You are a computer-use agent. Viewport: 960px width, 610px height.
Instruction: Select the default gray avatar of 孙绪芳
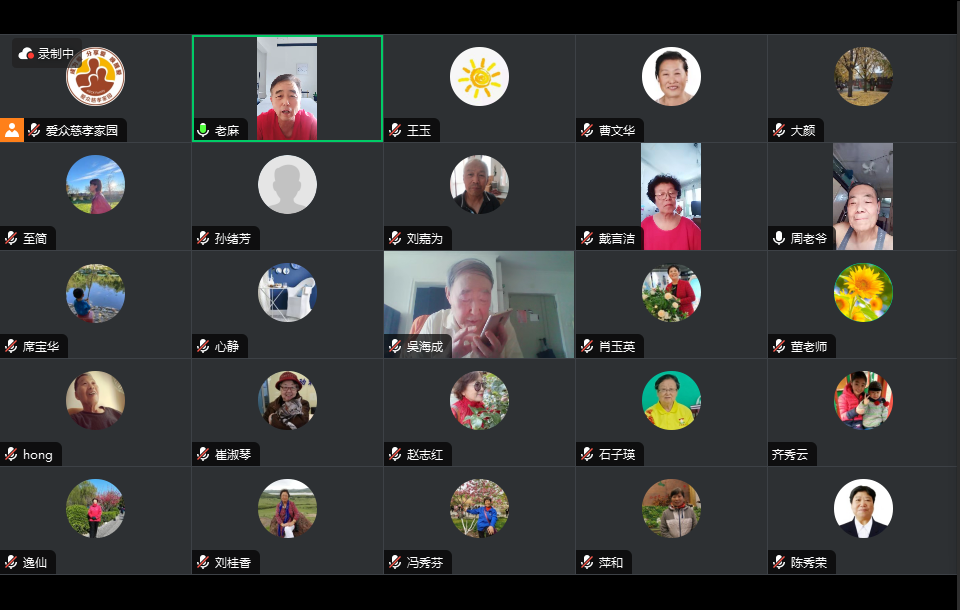pos(287,184)
